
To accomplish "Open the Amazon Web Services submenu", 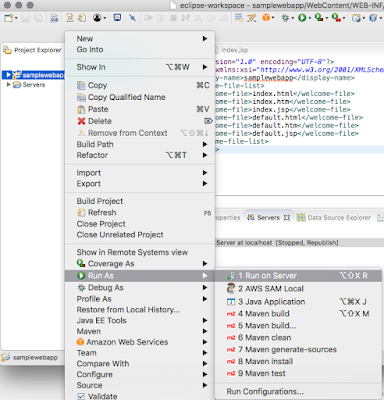I will pos(140,342).
